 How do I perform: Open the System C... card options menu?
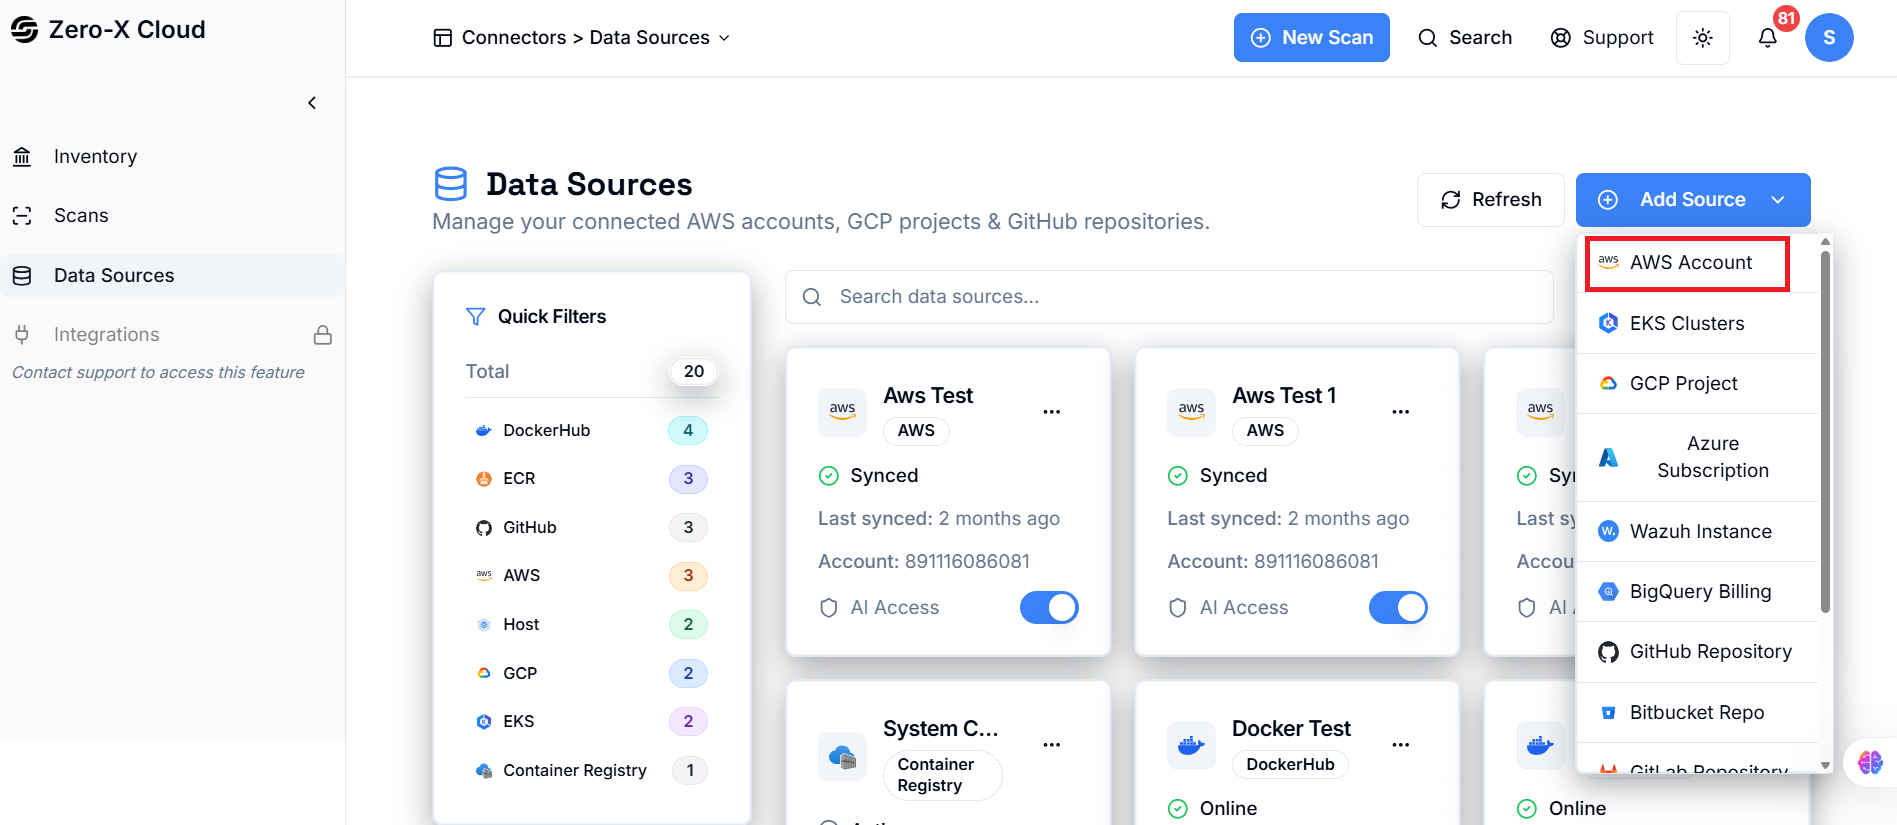(x=1052, y=745)
